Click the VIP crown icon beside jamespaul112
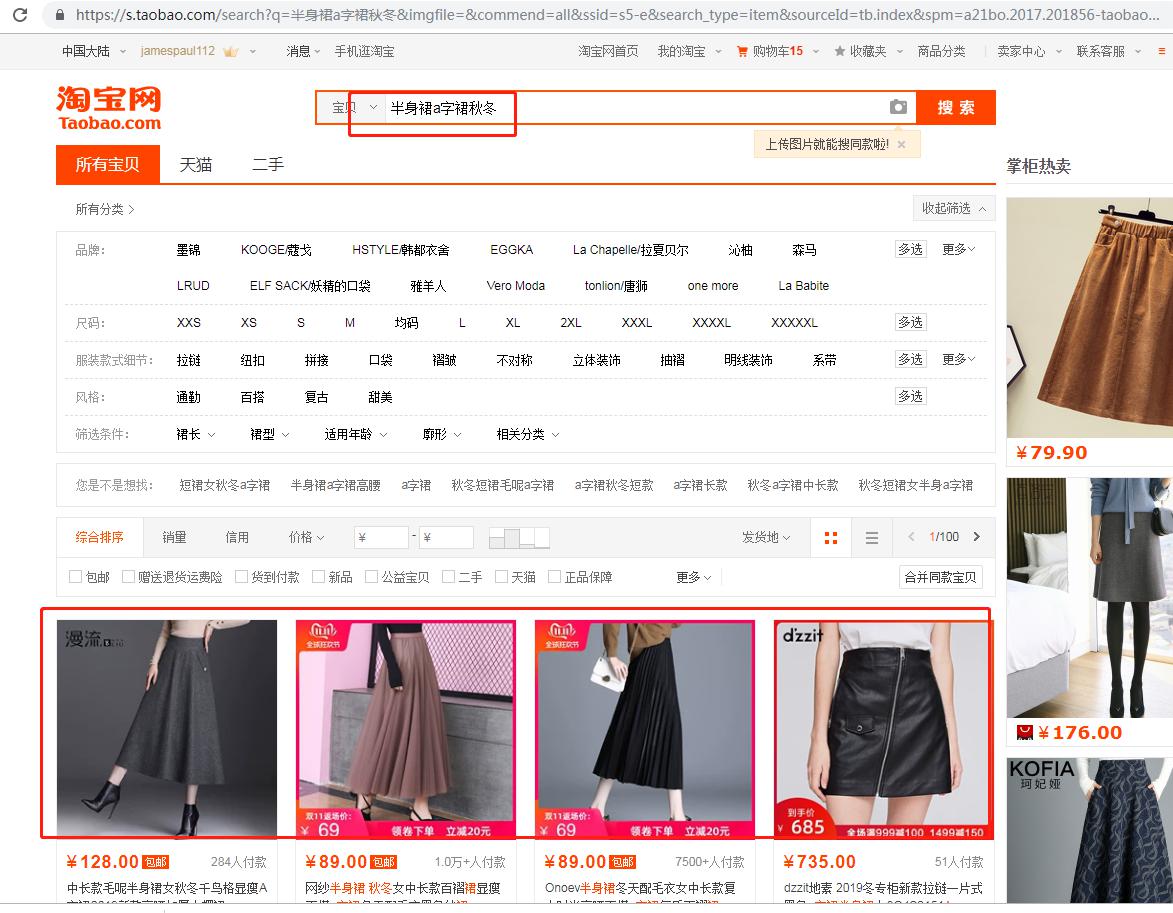 231,50
